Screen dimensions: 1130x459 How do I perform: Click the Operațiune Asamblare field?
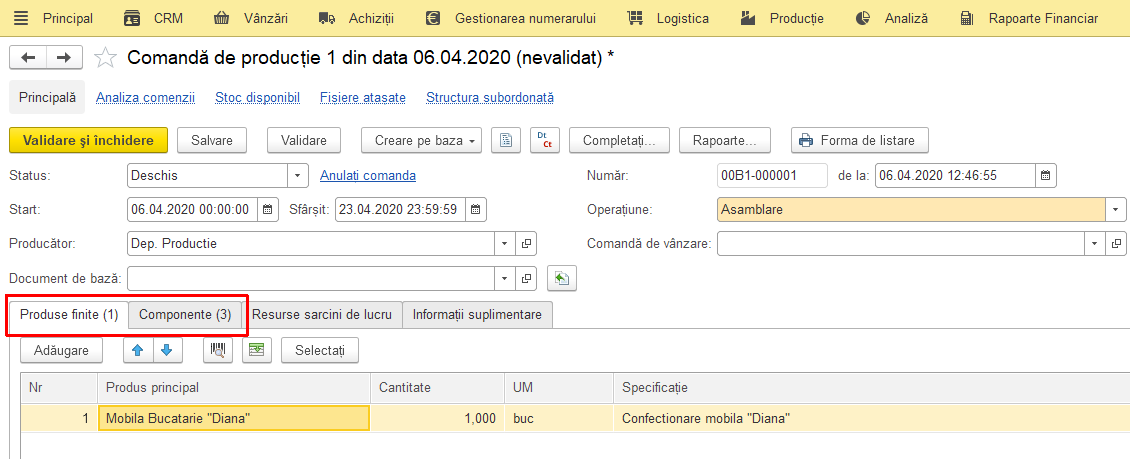point(912,210)
